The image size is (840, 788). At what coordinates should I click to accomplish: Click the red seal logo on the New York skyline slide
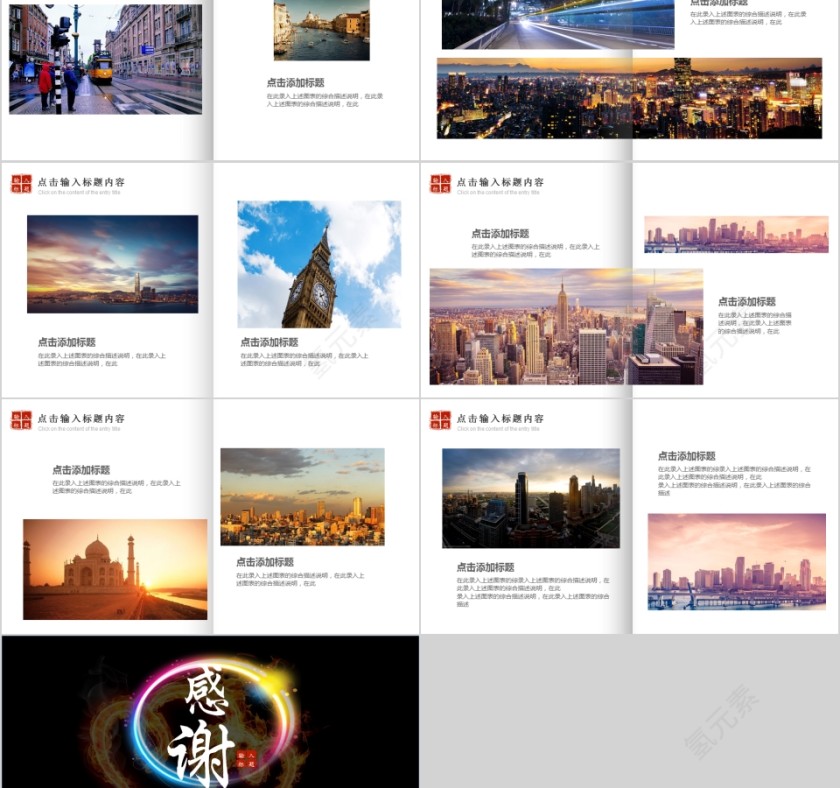click(x=440, y=183)
